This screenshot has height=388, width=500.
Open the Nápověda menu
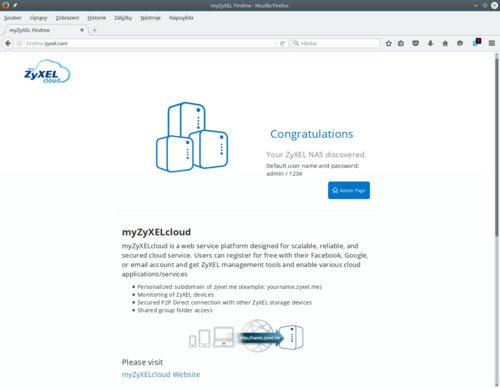click(181, 18)
